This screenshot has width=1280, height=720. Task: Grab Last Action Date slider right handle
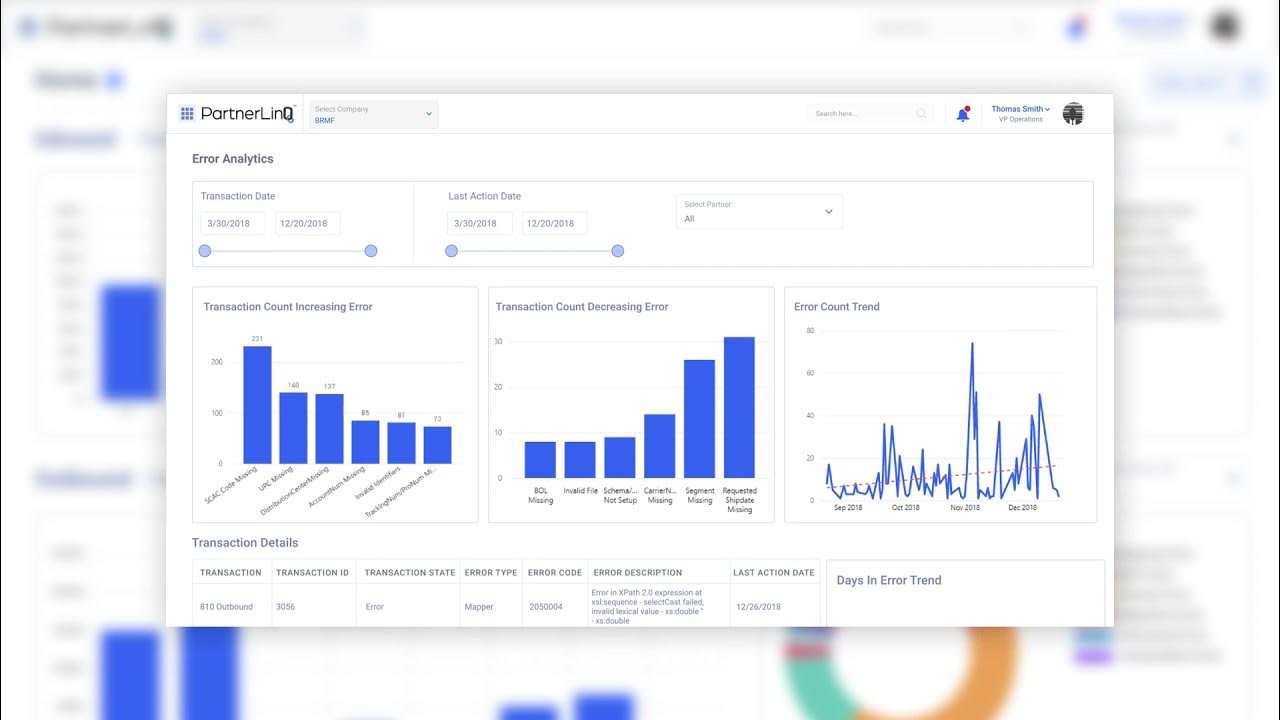[618, 251]
